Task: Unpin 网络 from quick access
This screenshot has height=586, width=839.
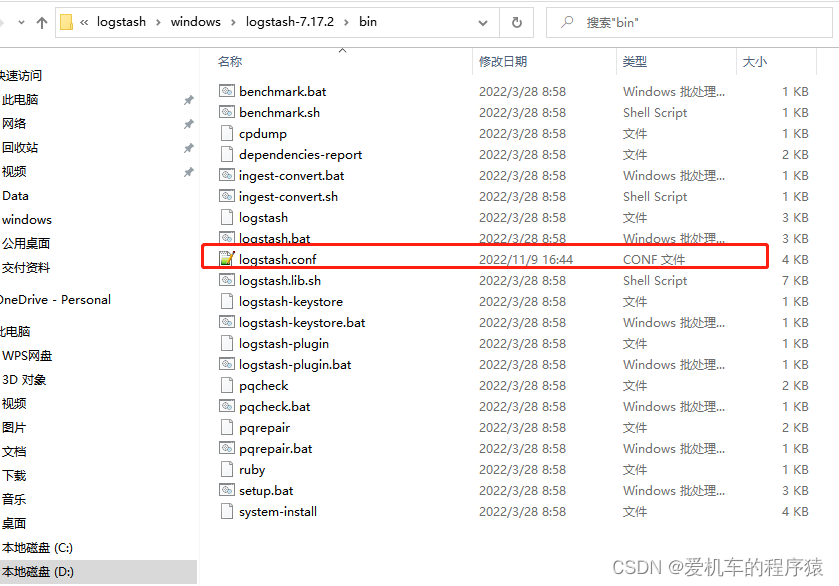Action: point(188,124)
